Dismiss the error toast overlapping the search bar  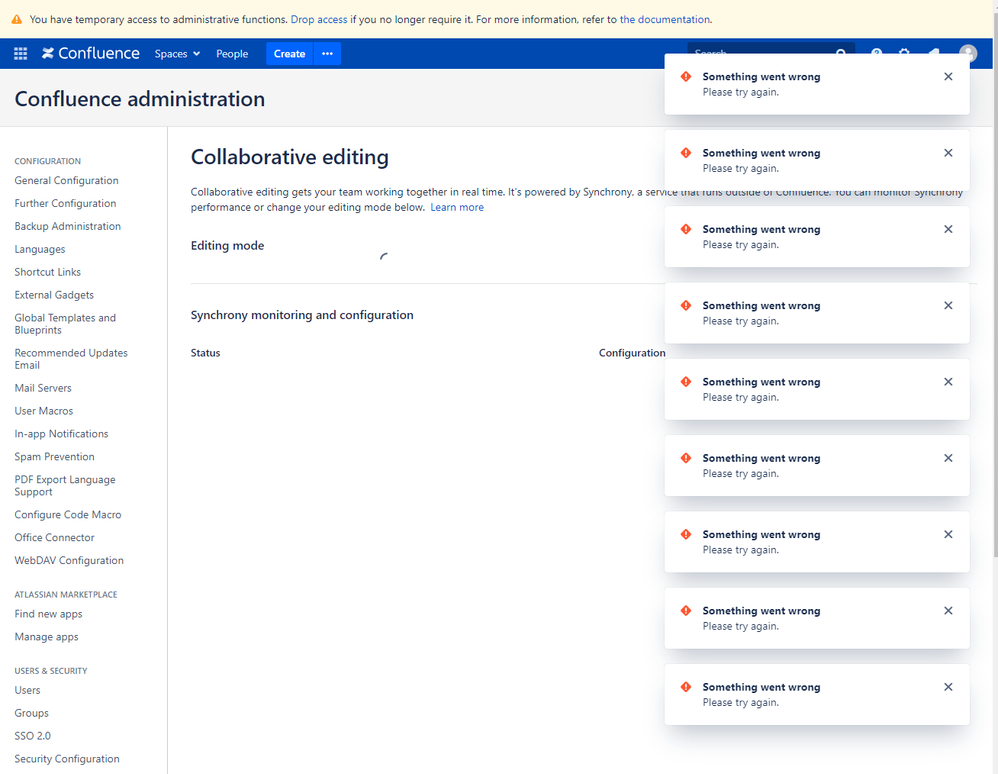[948, 76]
